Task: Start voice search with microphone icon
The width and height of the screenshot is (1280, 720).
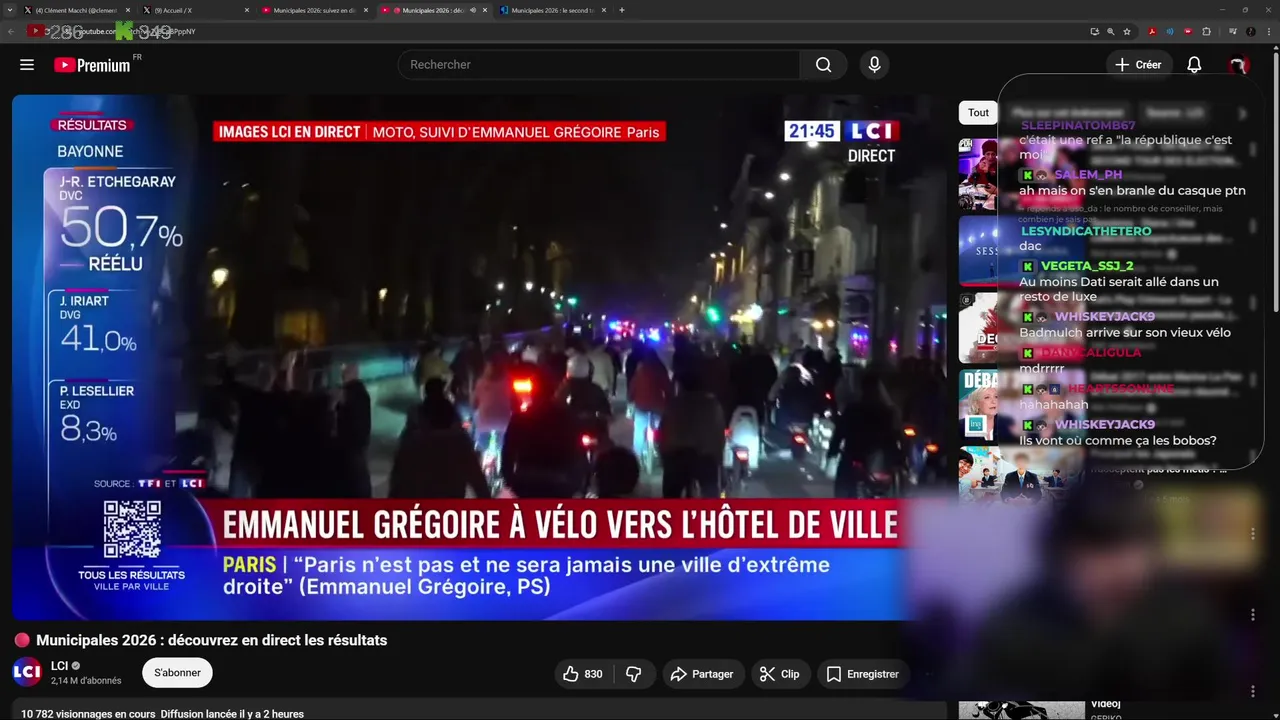Action: [875, 65]
